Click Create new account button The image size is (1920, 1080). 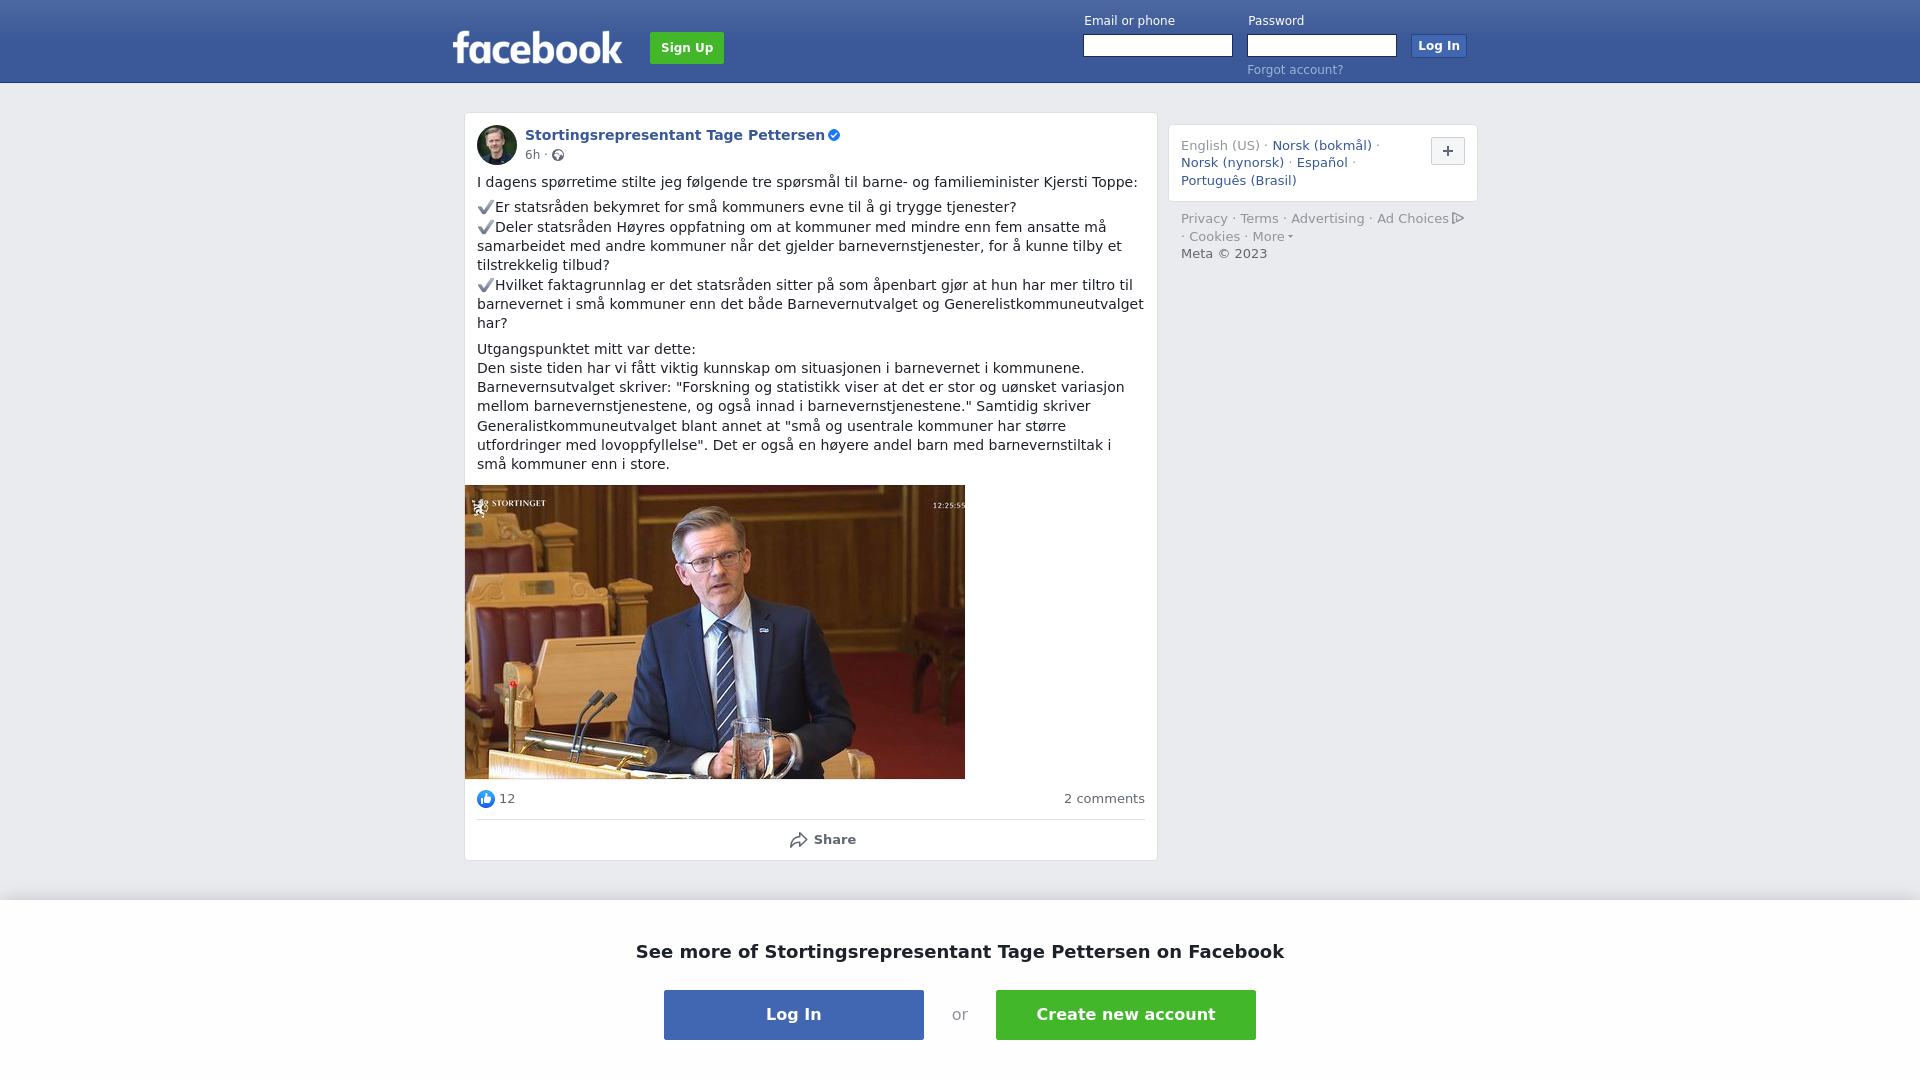point(1126,1015)
